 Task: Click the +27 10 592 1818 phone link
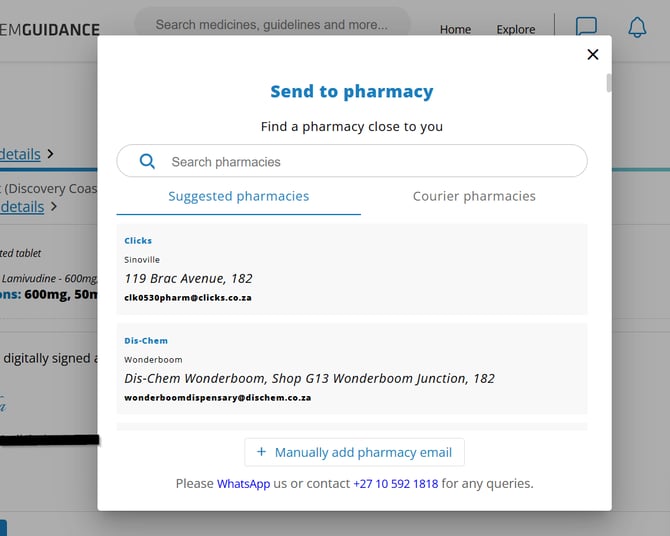(x=395, y=483)
